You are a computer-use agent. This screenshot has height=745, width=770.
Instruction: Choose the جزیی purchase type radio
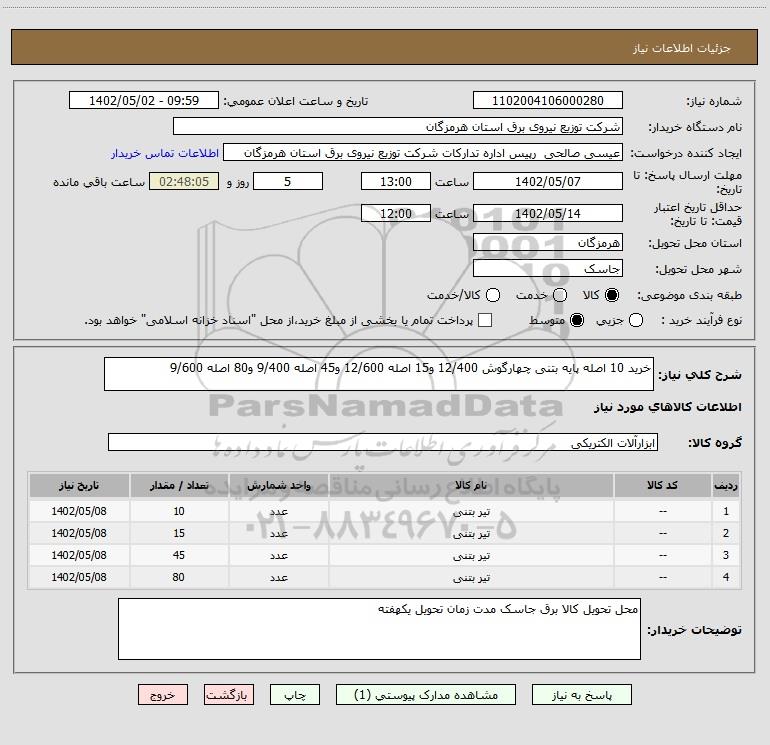tap(635, 320)
